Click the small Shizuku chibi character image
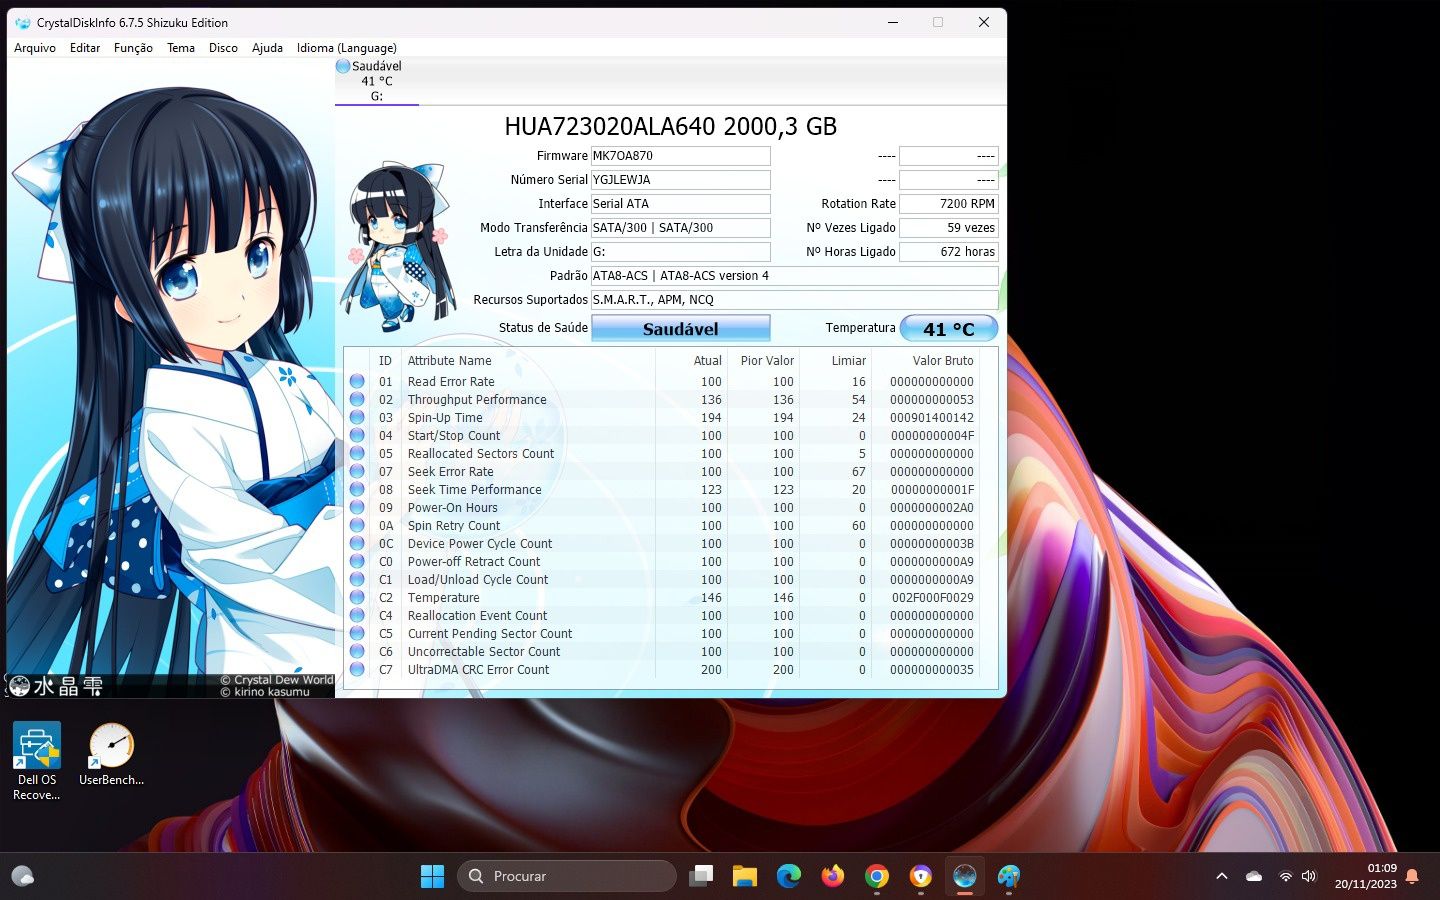Image resolution: width=1440 pixels, height=900 pixels. [x=398, y=247]
